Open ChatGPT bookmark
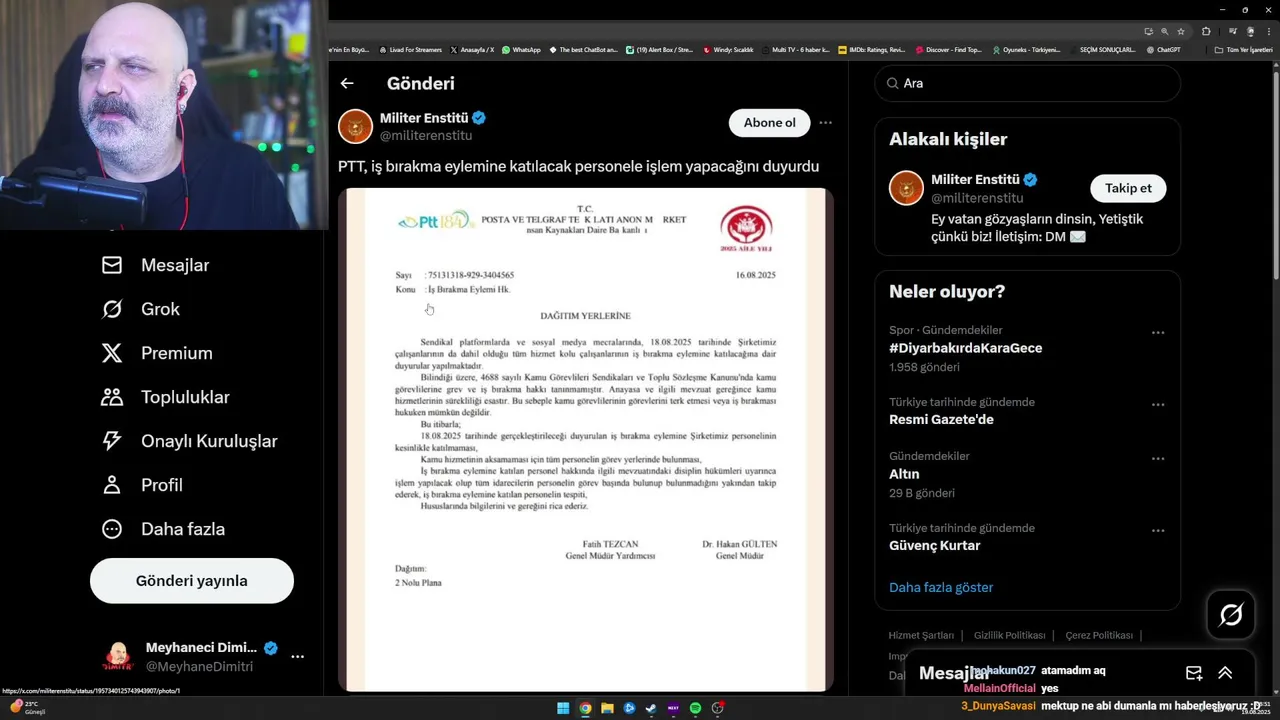This screenshot has width=1280, height=720. point(1163,50)
